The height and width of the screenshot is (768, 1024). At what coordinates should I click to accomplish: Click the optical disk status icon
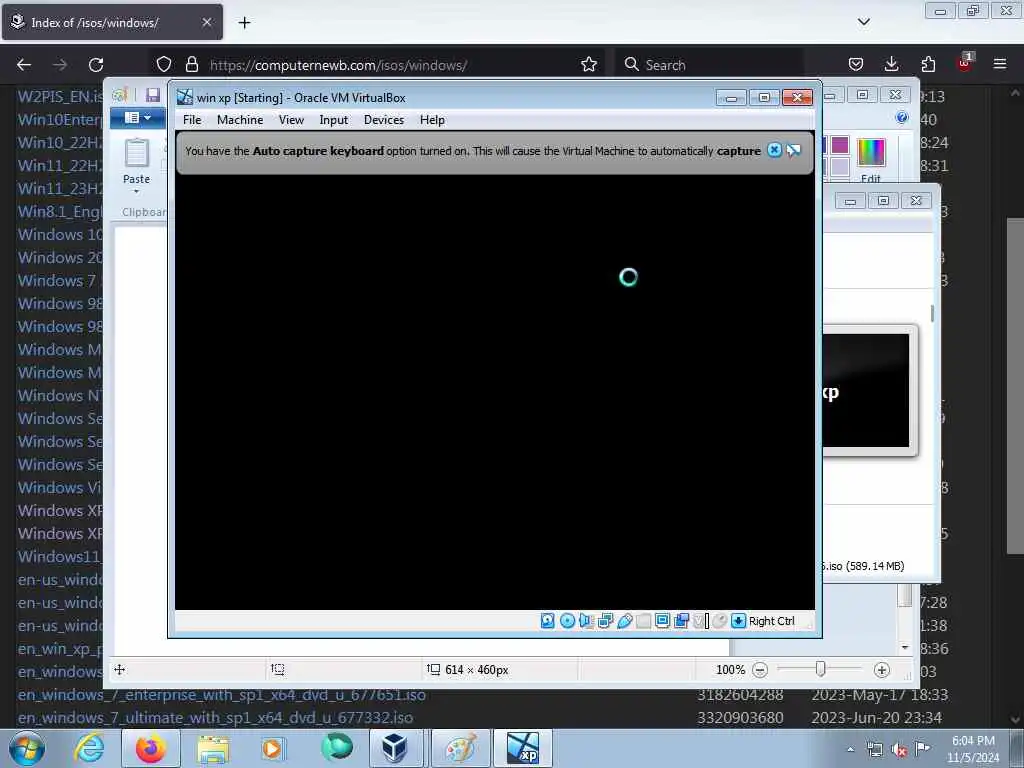pyautogui.click(x=567, y=620)
